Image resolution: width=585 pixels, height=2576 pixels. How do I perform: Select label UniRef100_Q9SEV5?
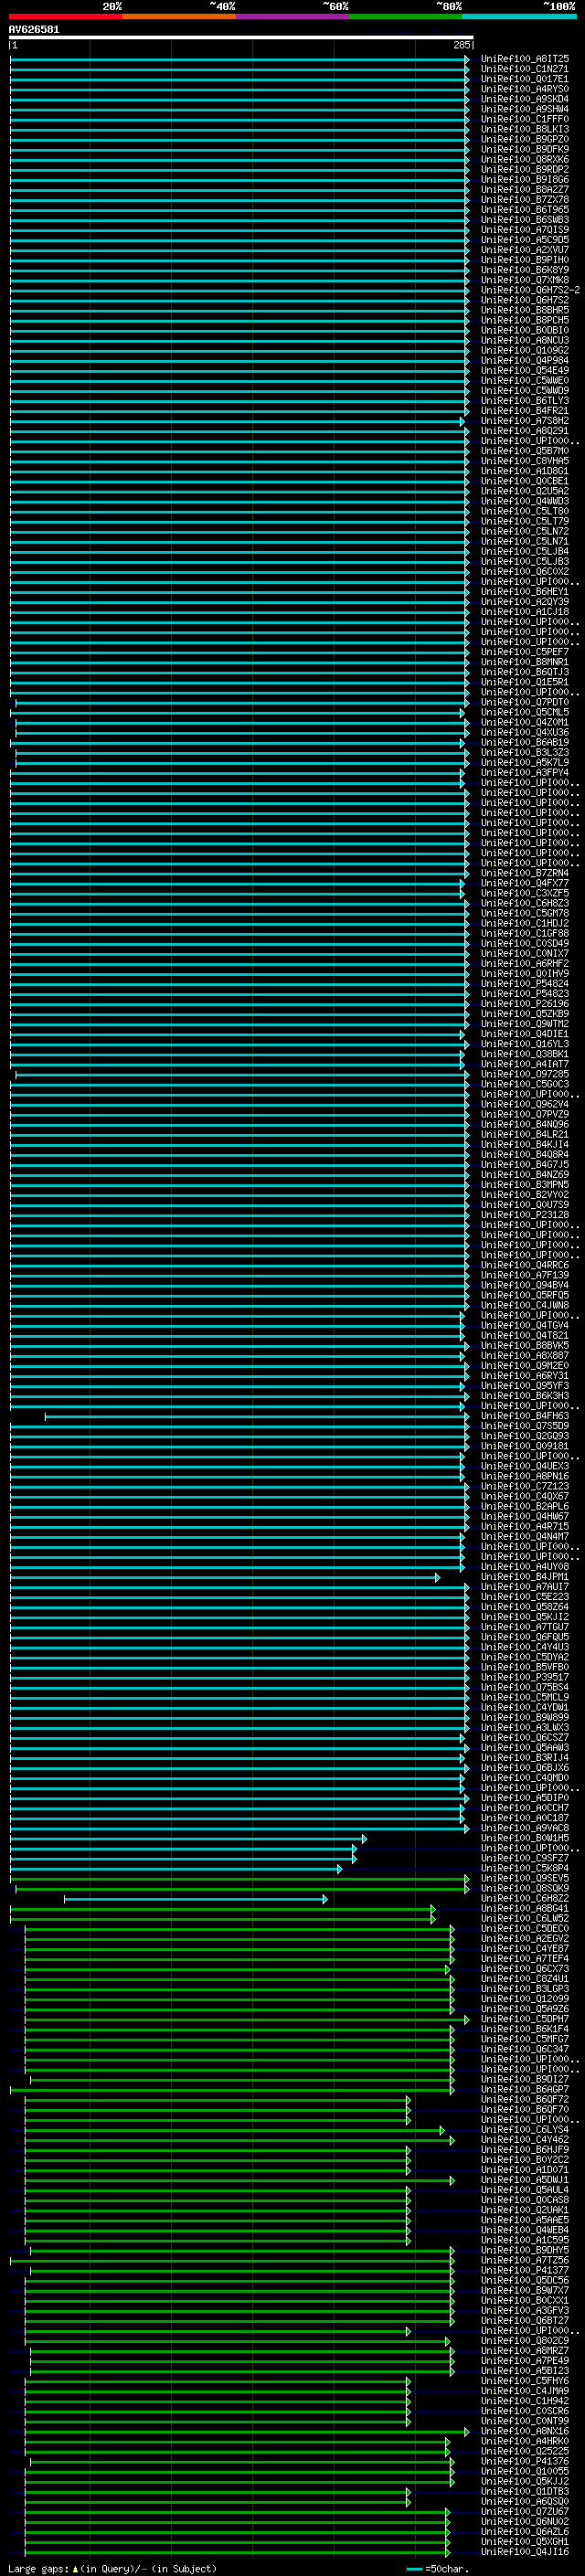525,1878
